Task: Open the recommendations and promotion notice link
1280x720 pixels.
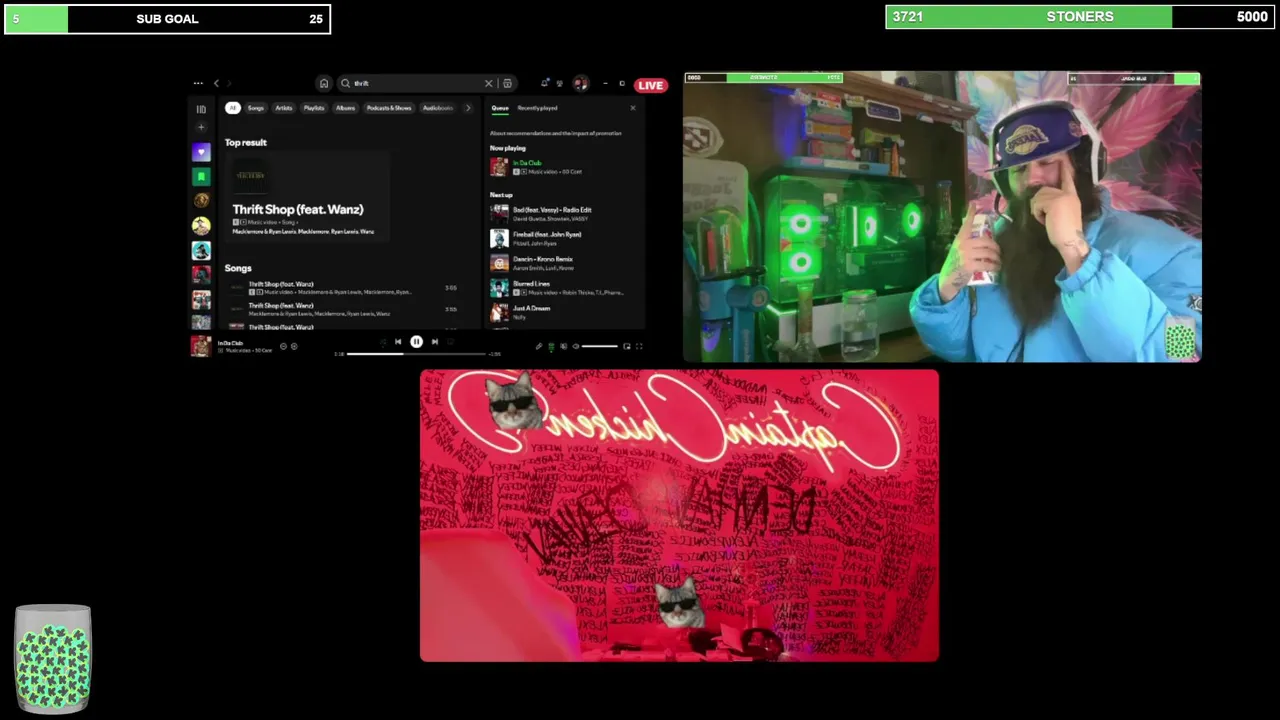Action: click(x=555, y=133)
